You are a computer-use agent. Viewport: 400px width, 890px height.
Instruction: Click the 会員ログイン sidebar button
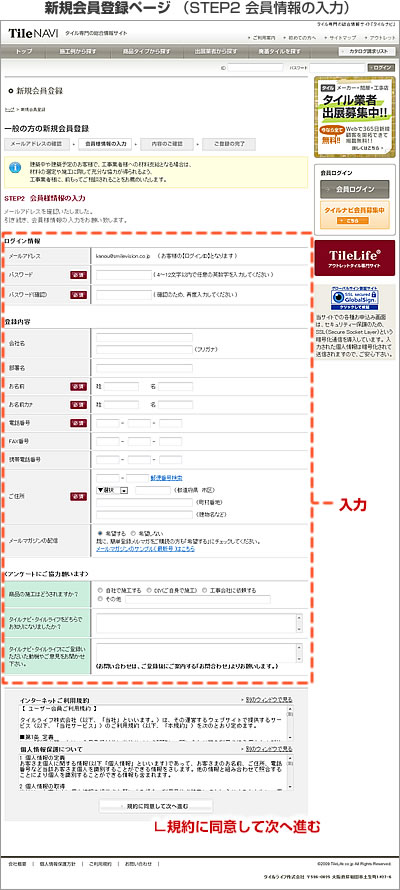355,189
